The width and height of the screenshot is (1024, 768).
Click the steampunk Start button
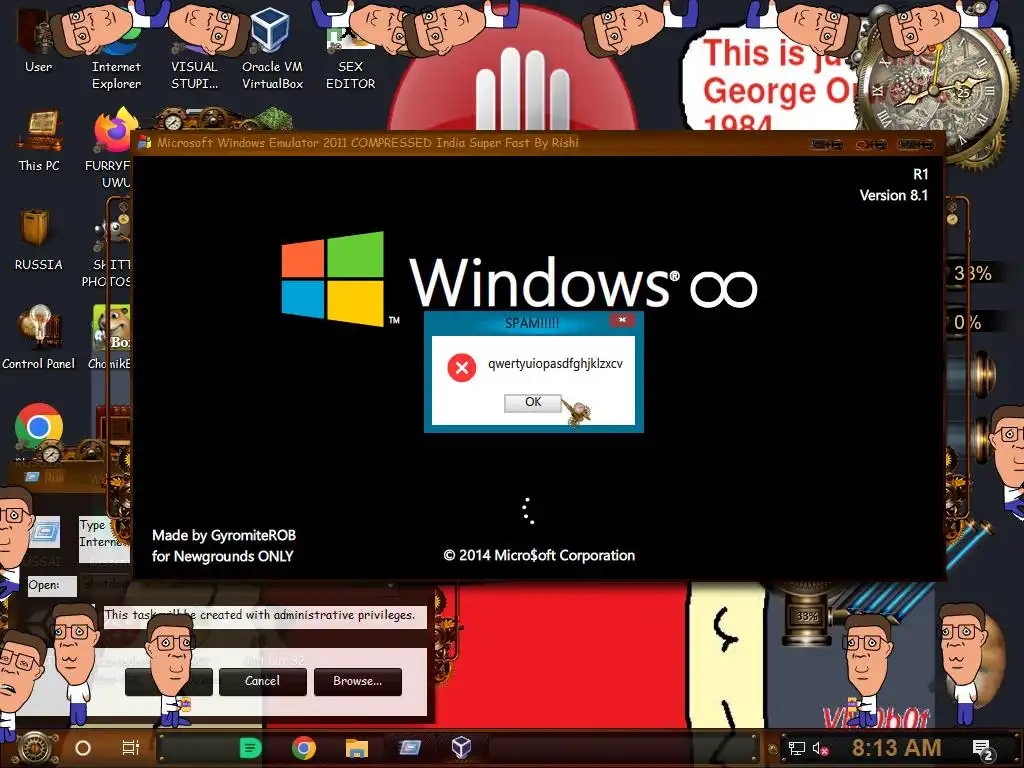tap(36, 748)
